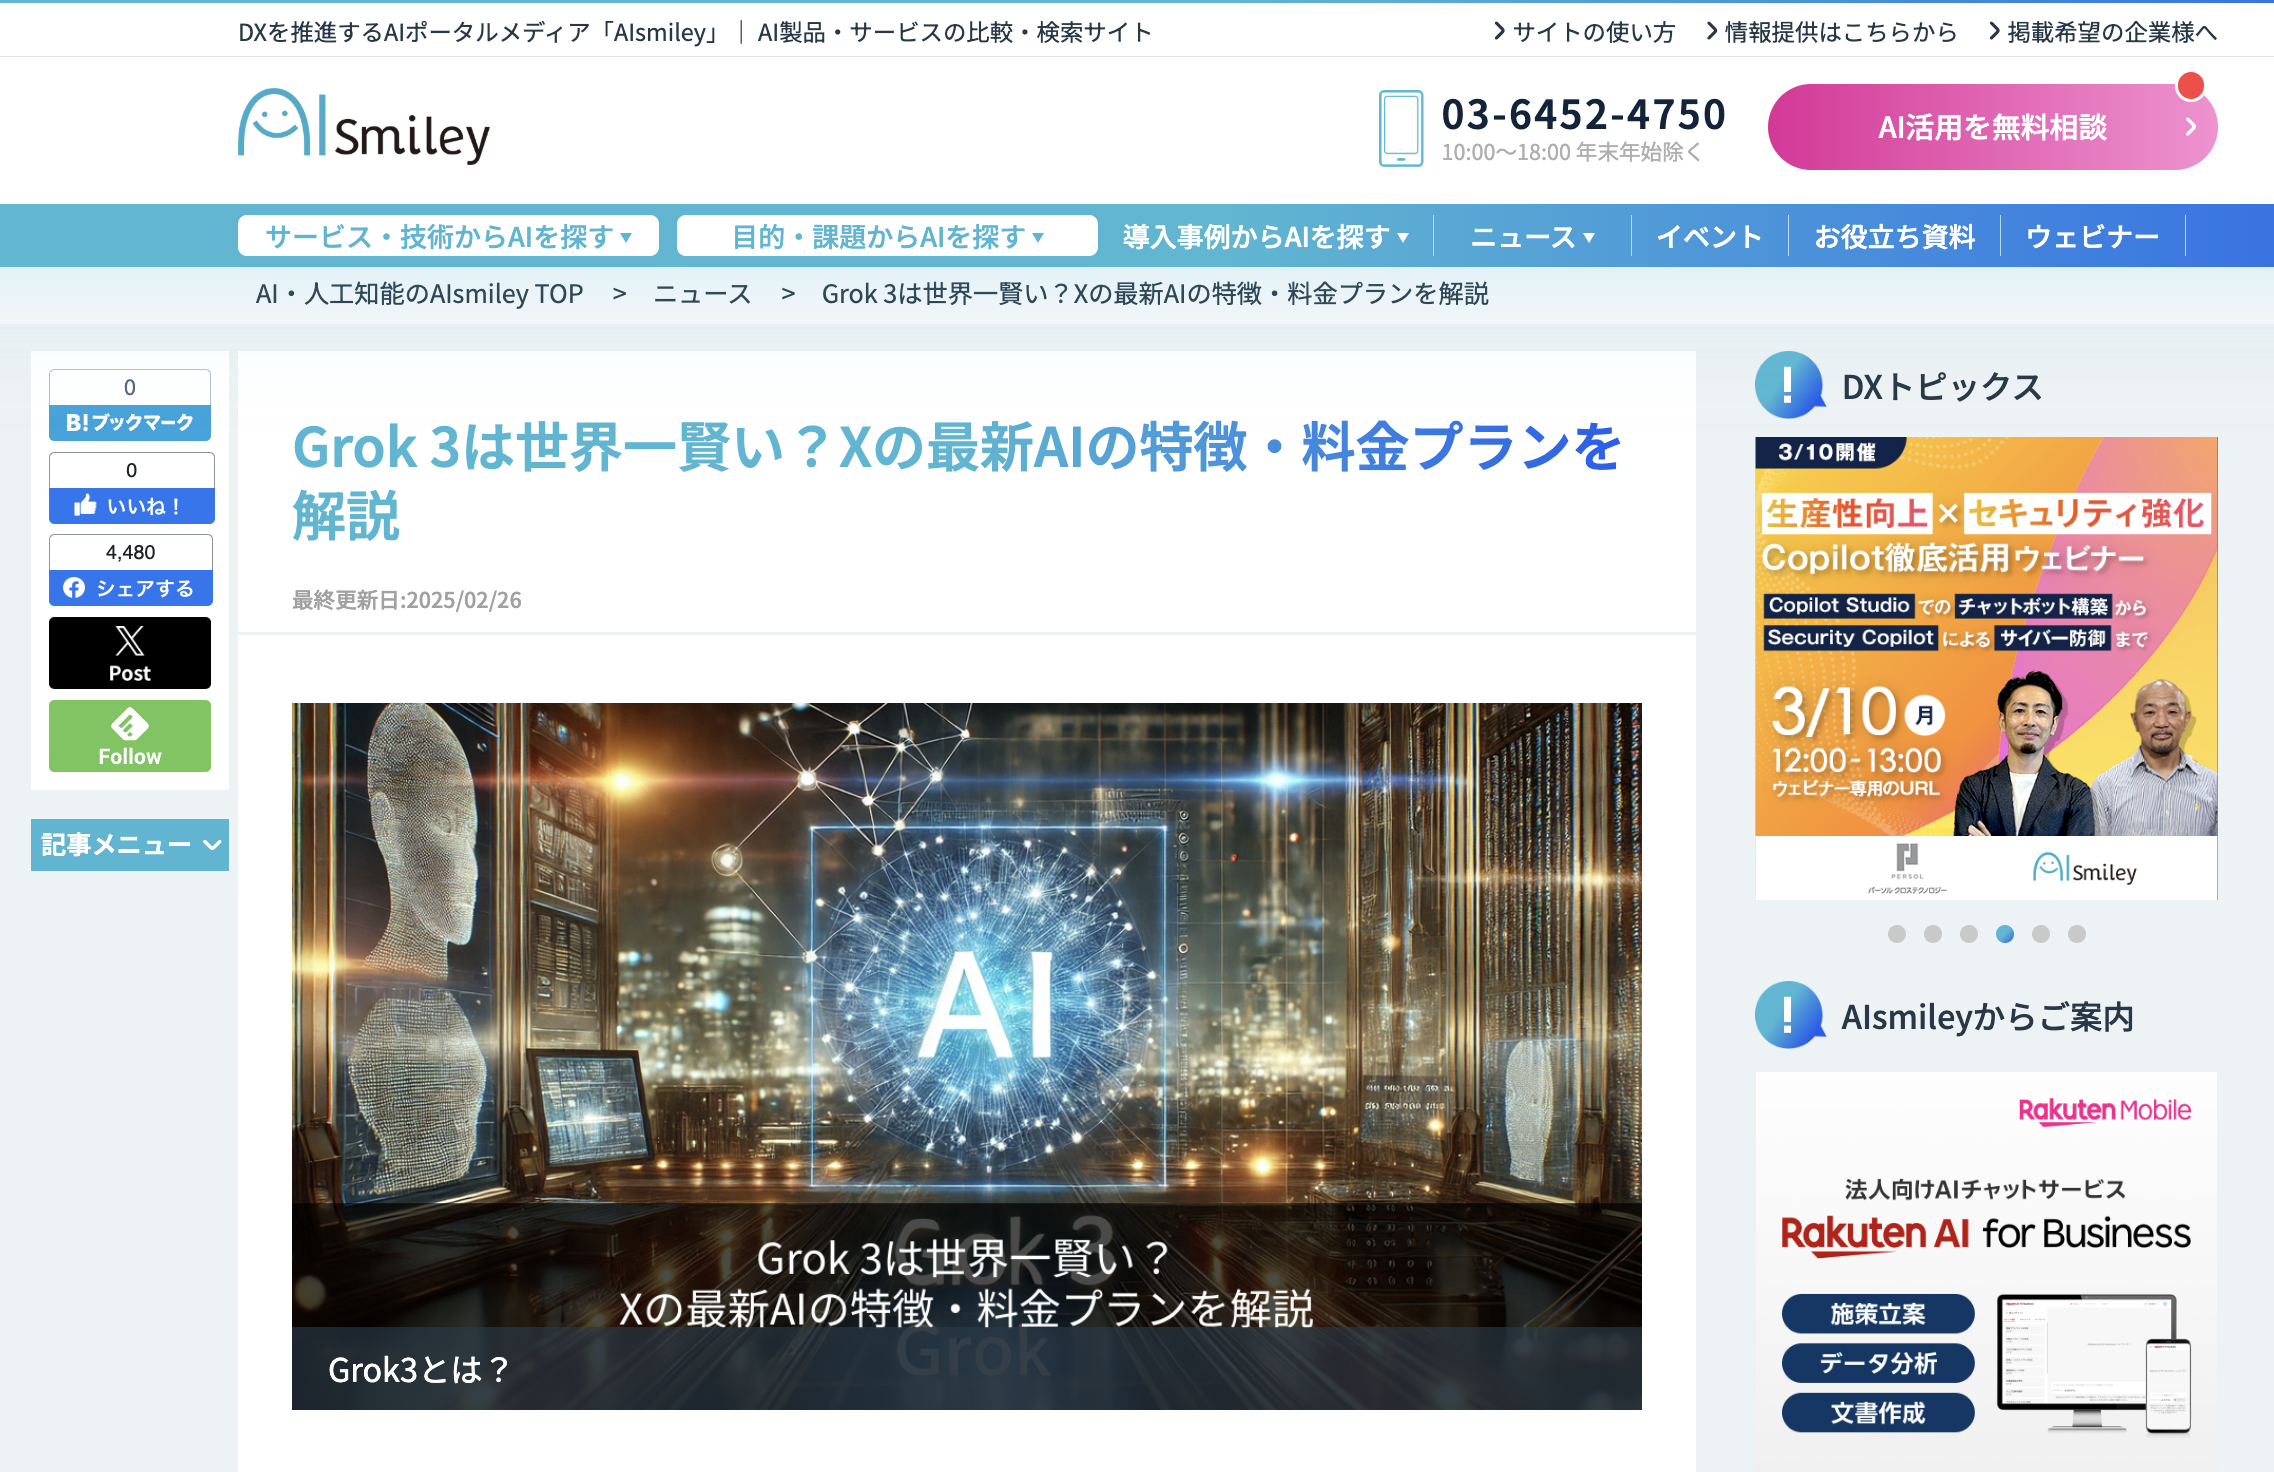Click the AIsmileyからご案内 heading
Image resolution: width=2274 pixels, height=1472 pixels.
(x=1988, y=1017)
